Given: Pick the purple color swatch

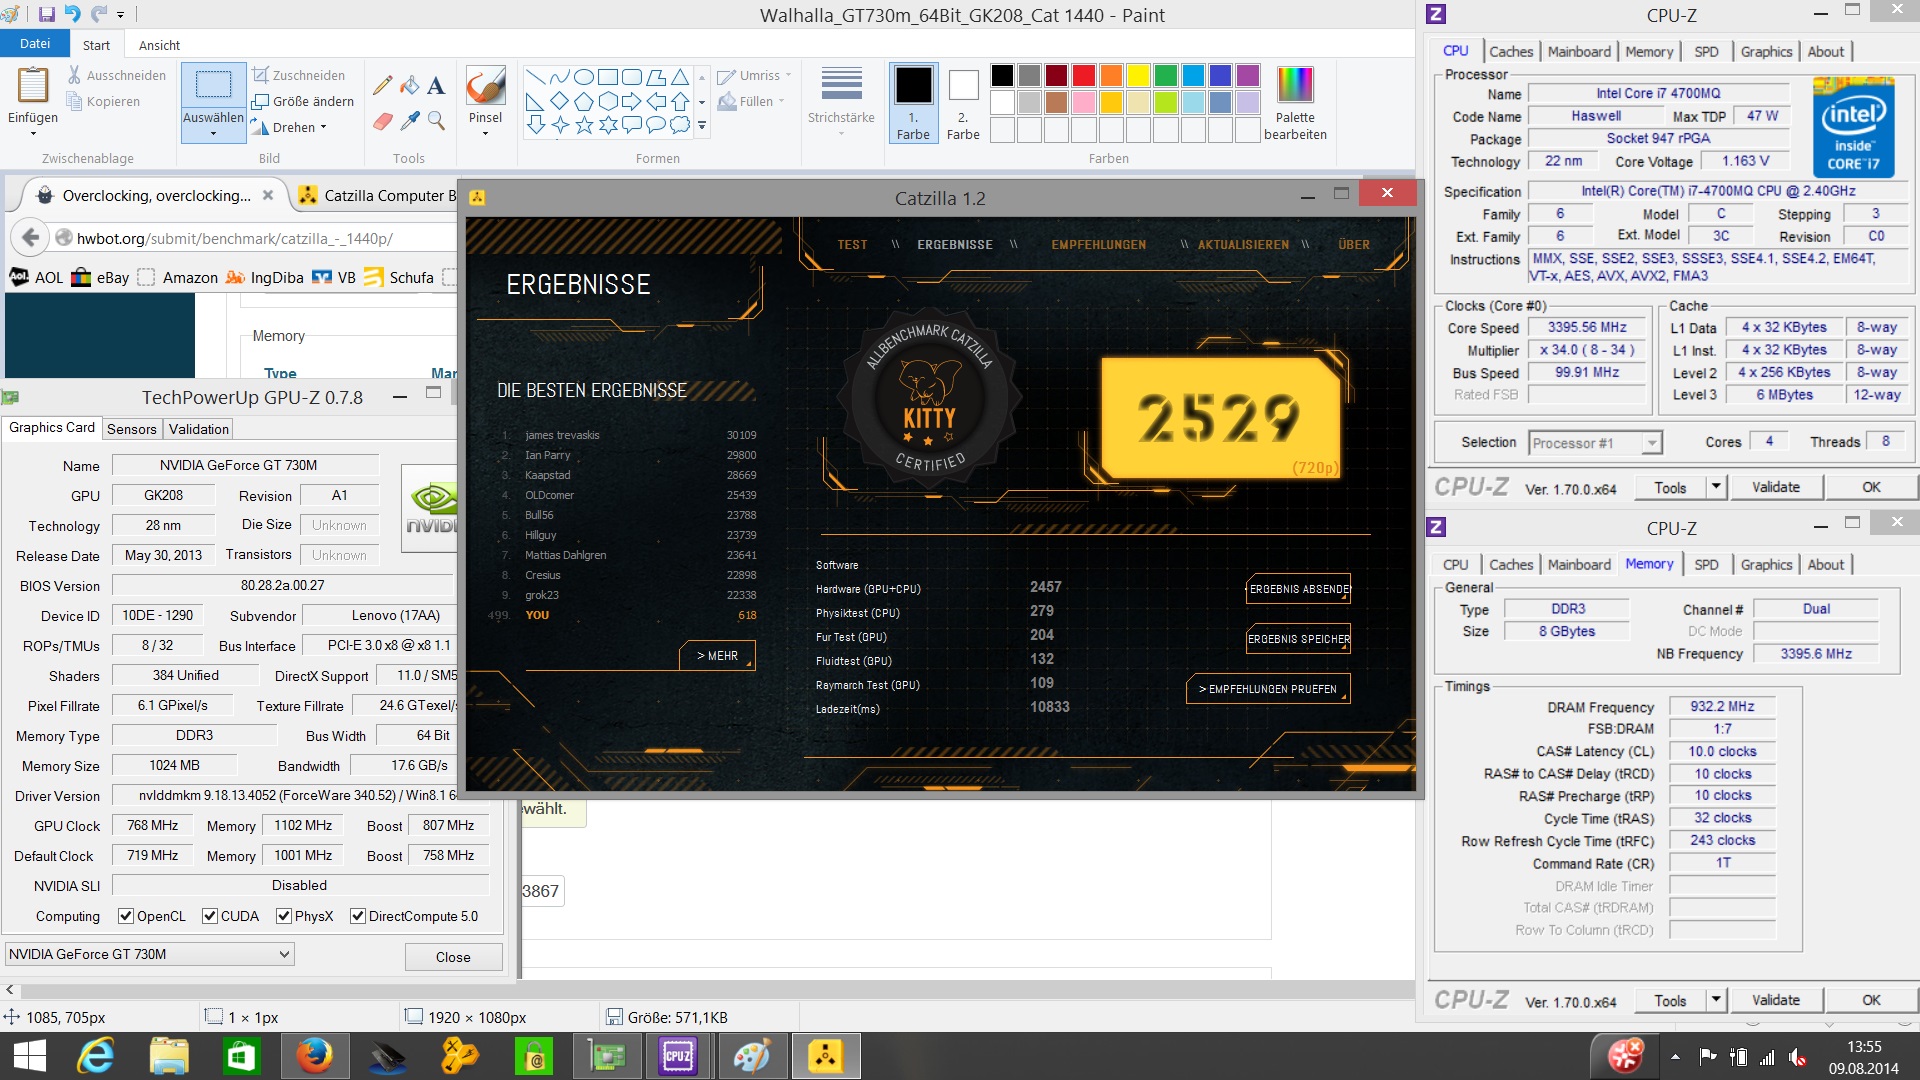Looking at the screenshot, I should (x=1247, y=76).
